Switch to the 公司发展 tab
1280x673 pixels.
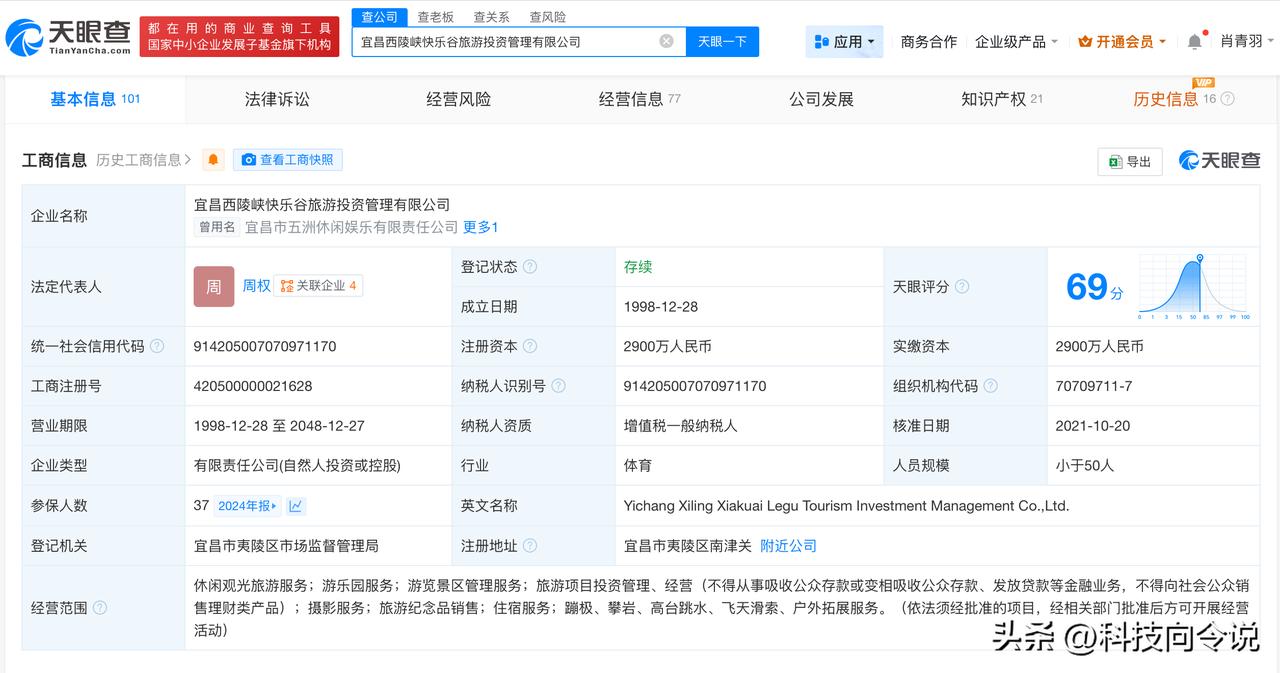[821, 99]
